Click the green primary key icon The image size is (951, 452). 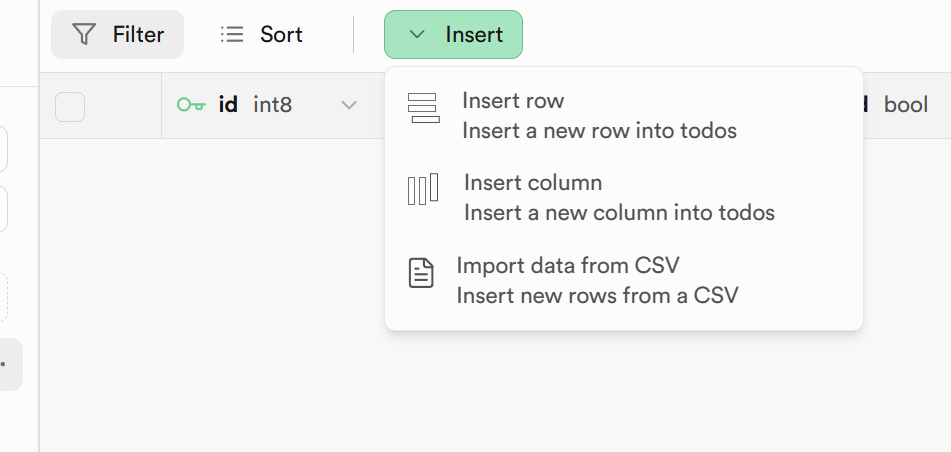[x=191, y=104]
